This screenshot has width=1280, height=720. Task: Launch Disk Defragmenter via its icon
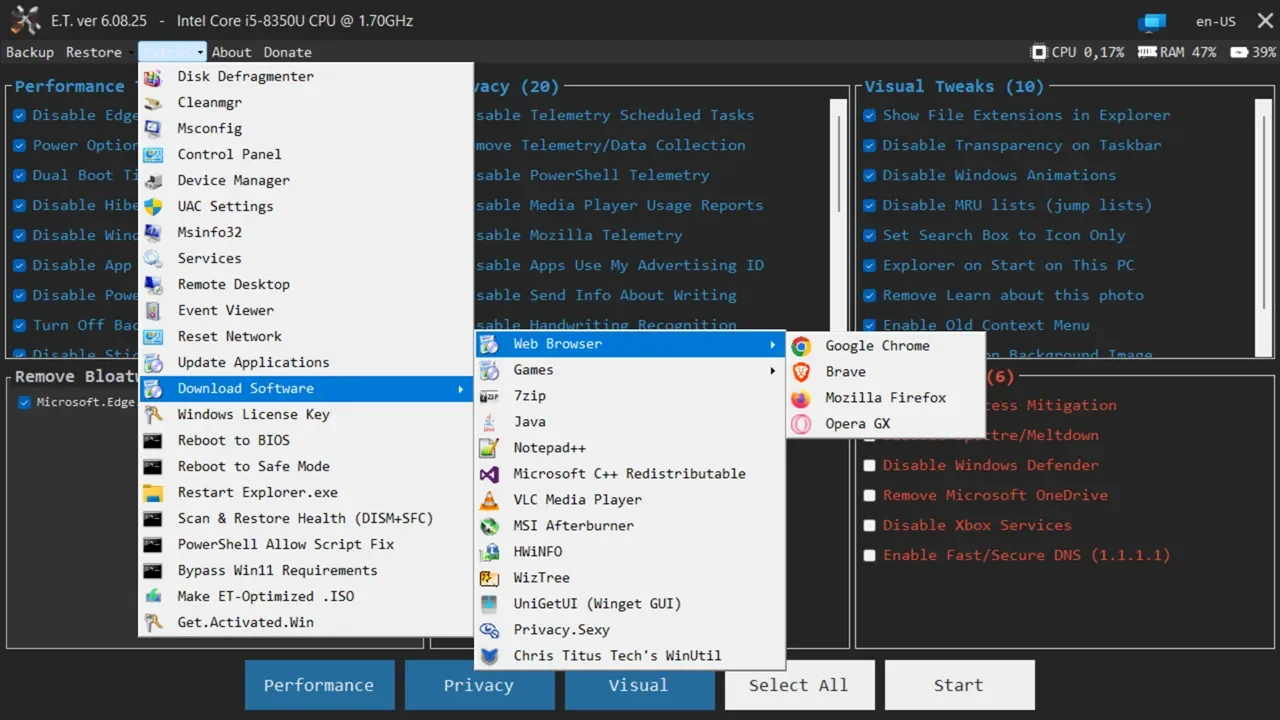click(153, 76)
